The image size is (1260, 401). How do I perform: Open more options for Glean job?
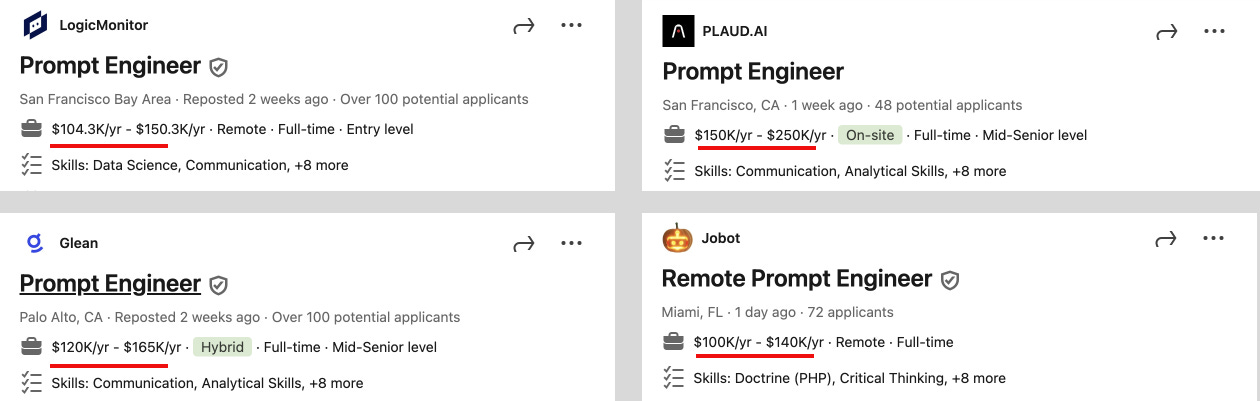coord(571,243)
